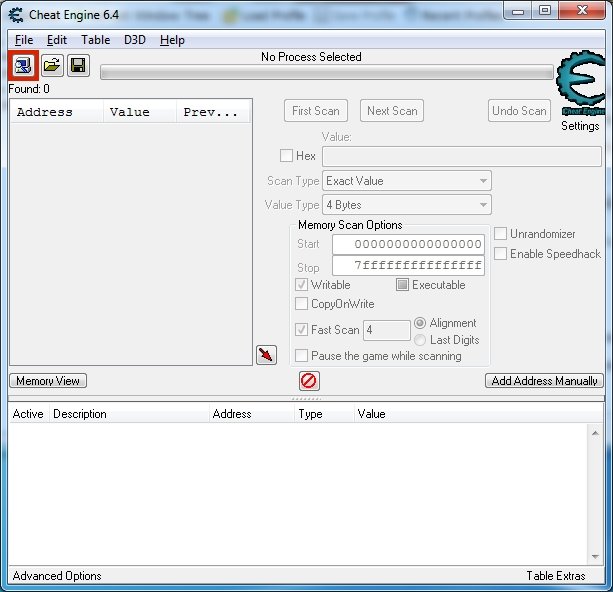Click the First Scan button
Image resolution: width=613 pixels, height=592 pixels.
click(x=316, y=111)
